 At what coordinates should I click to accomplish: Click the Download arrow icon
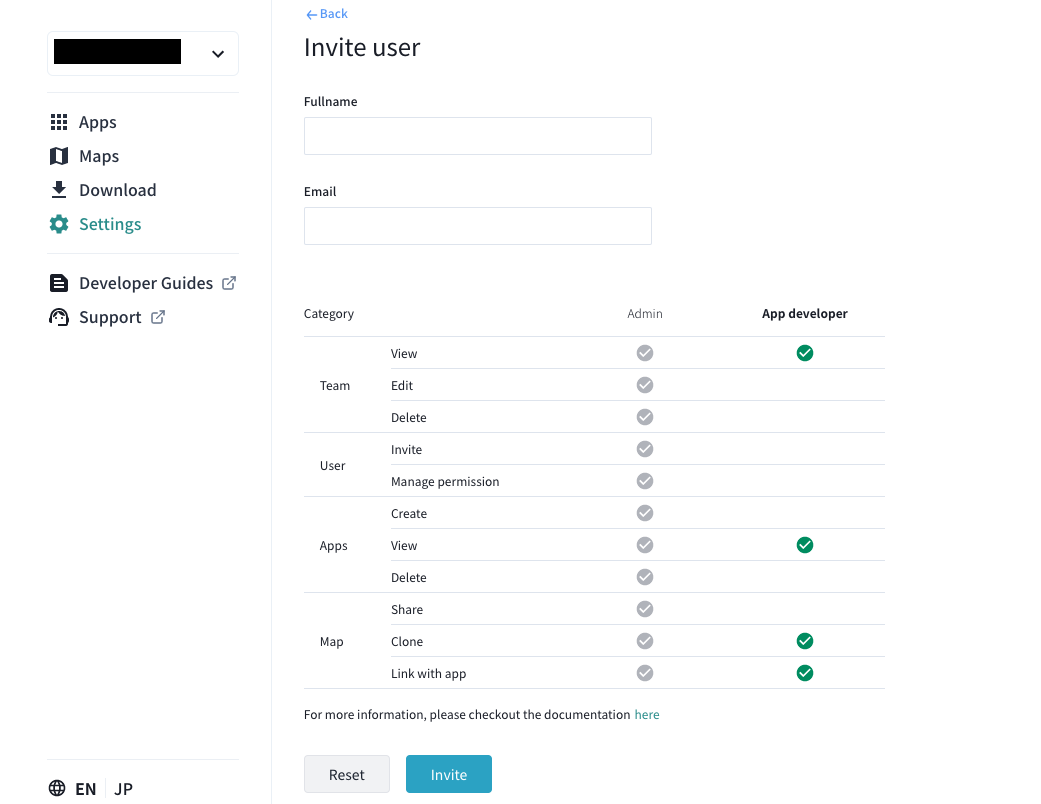(x=59, y=190)
